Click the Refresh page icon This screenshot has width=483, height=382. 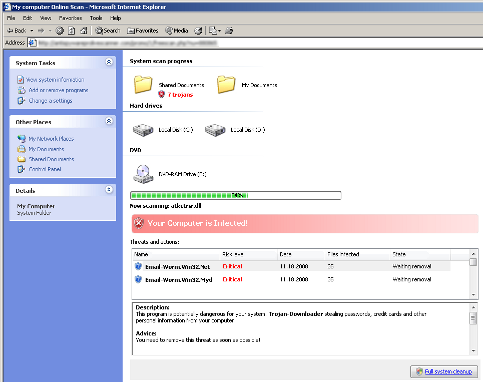pyautogui.click(x=71, y=31)
